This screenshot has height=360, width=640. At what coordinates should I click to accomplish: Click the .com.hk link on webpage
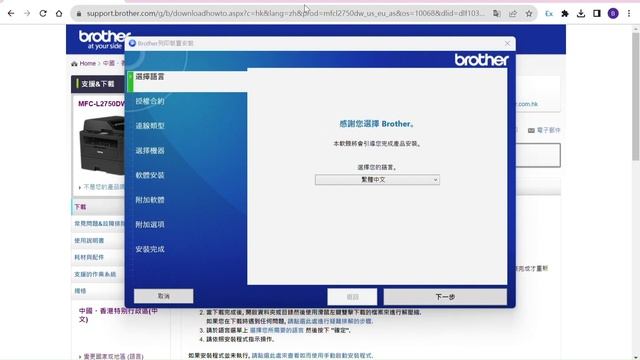point(527,104)
